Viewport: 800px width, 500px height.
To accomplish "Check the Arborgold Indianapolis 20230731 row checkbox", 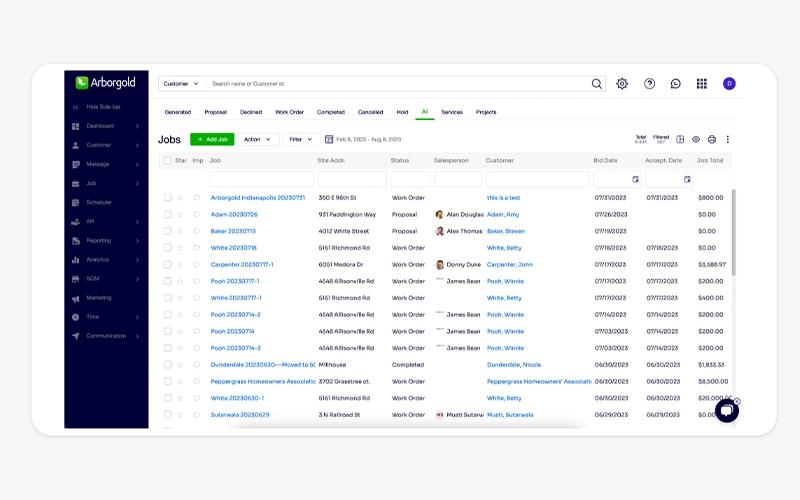I will point(167,197).
